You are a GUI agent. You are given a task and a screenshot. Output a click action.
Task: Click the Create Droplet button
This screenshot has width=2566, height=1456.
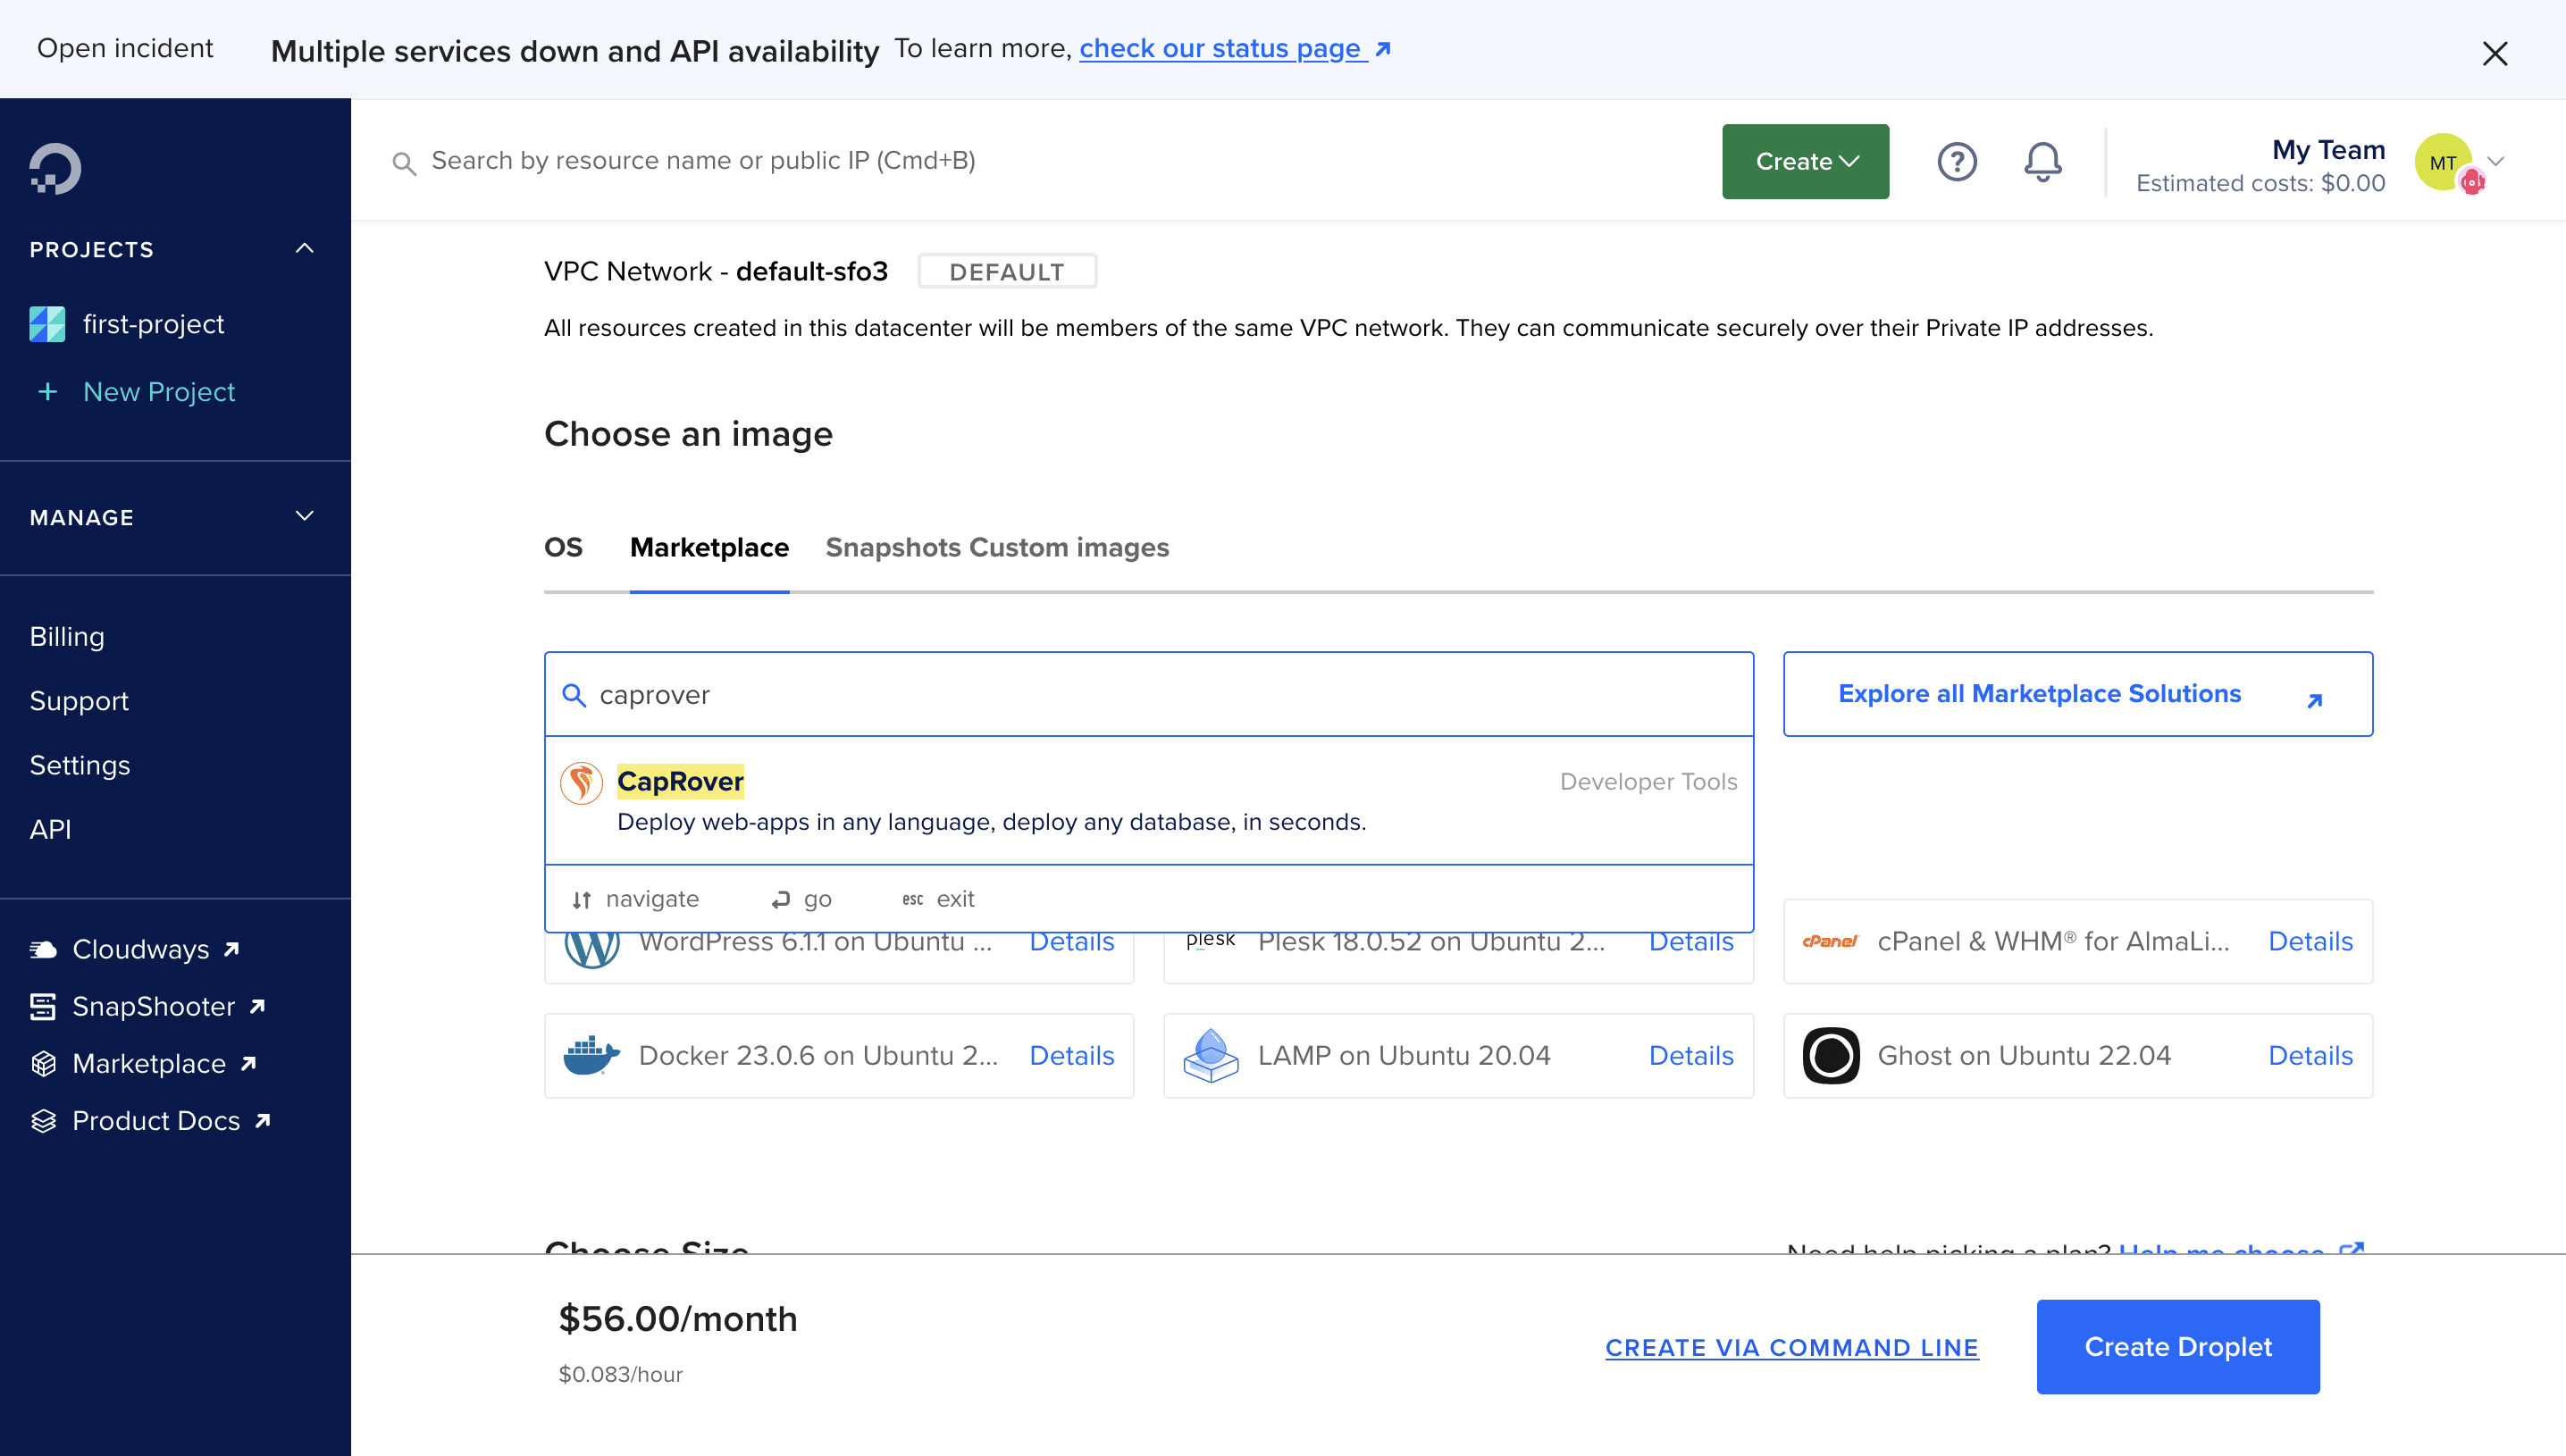[x=2177, y=1346]
